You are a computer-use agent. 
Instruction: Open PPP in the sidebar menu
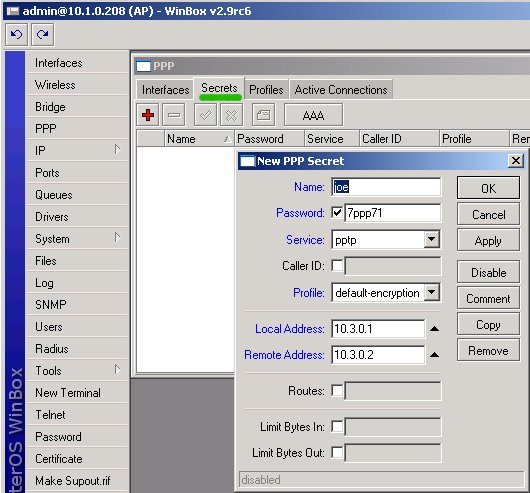click(x=77, y=128)
